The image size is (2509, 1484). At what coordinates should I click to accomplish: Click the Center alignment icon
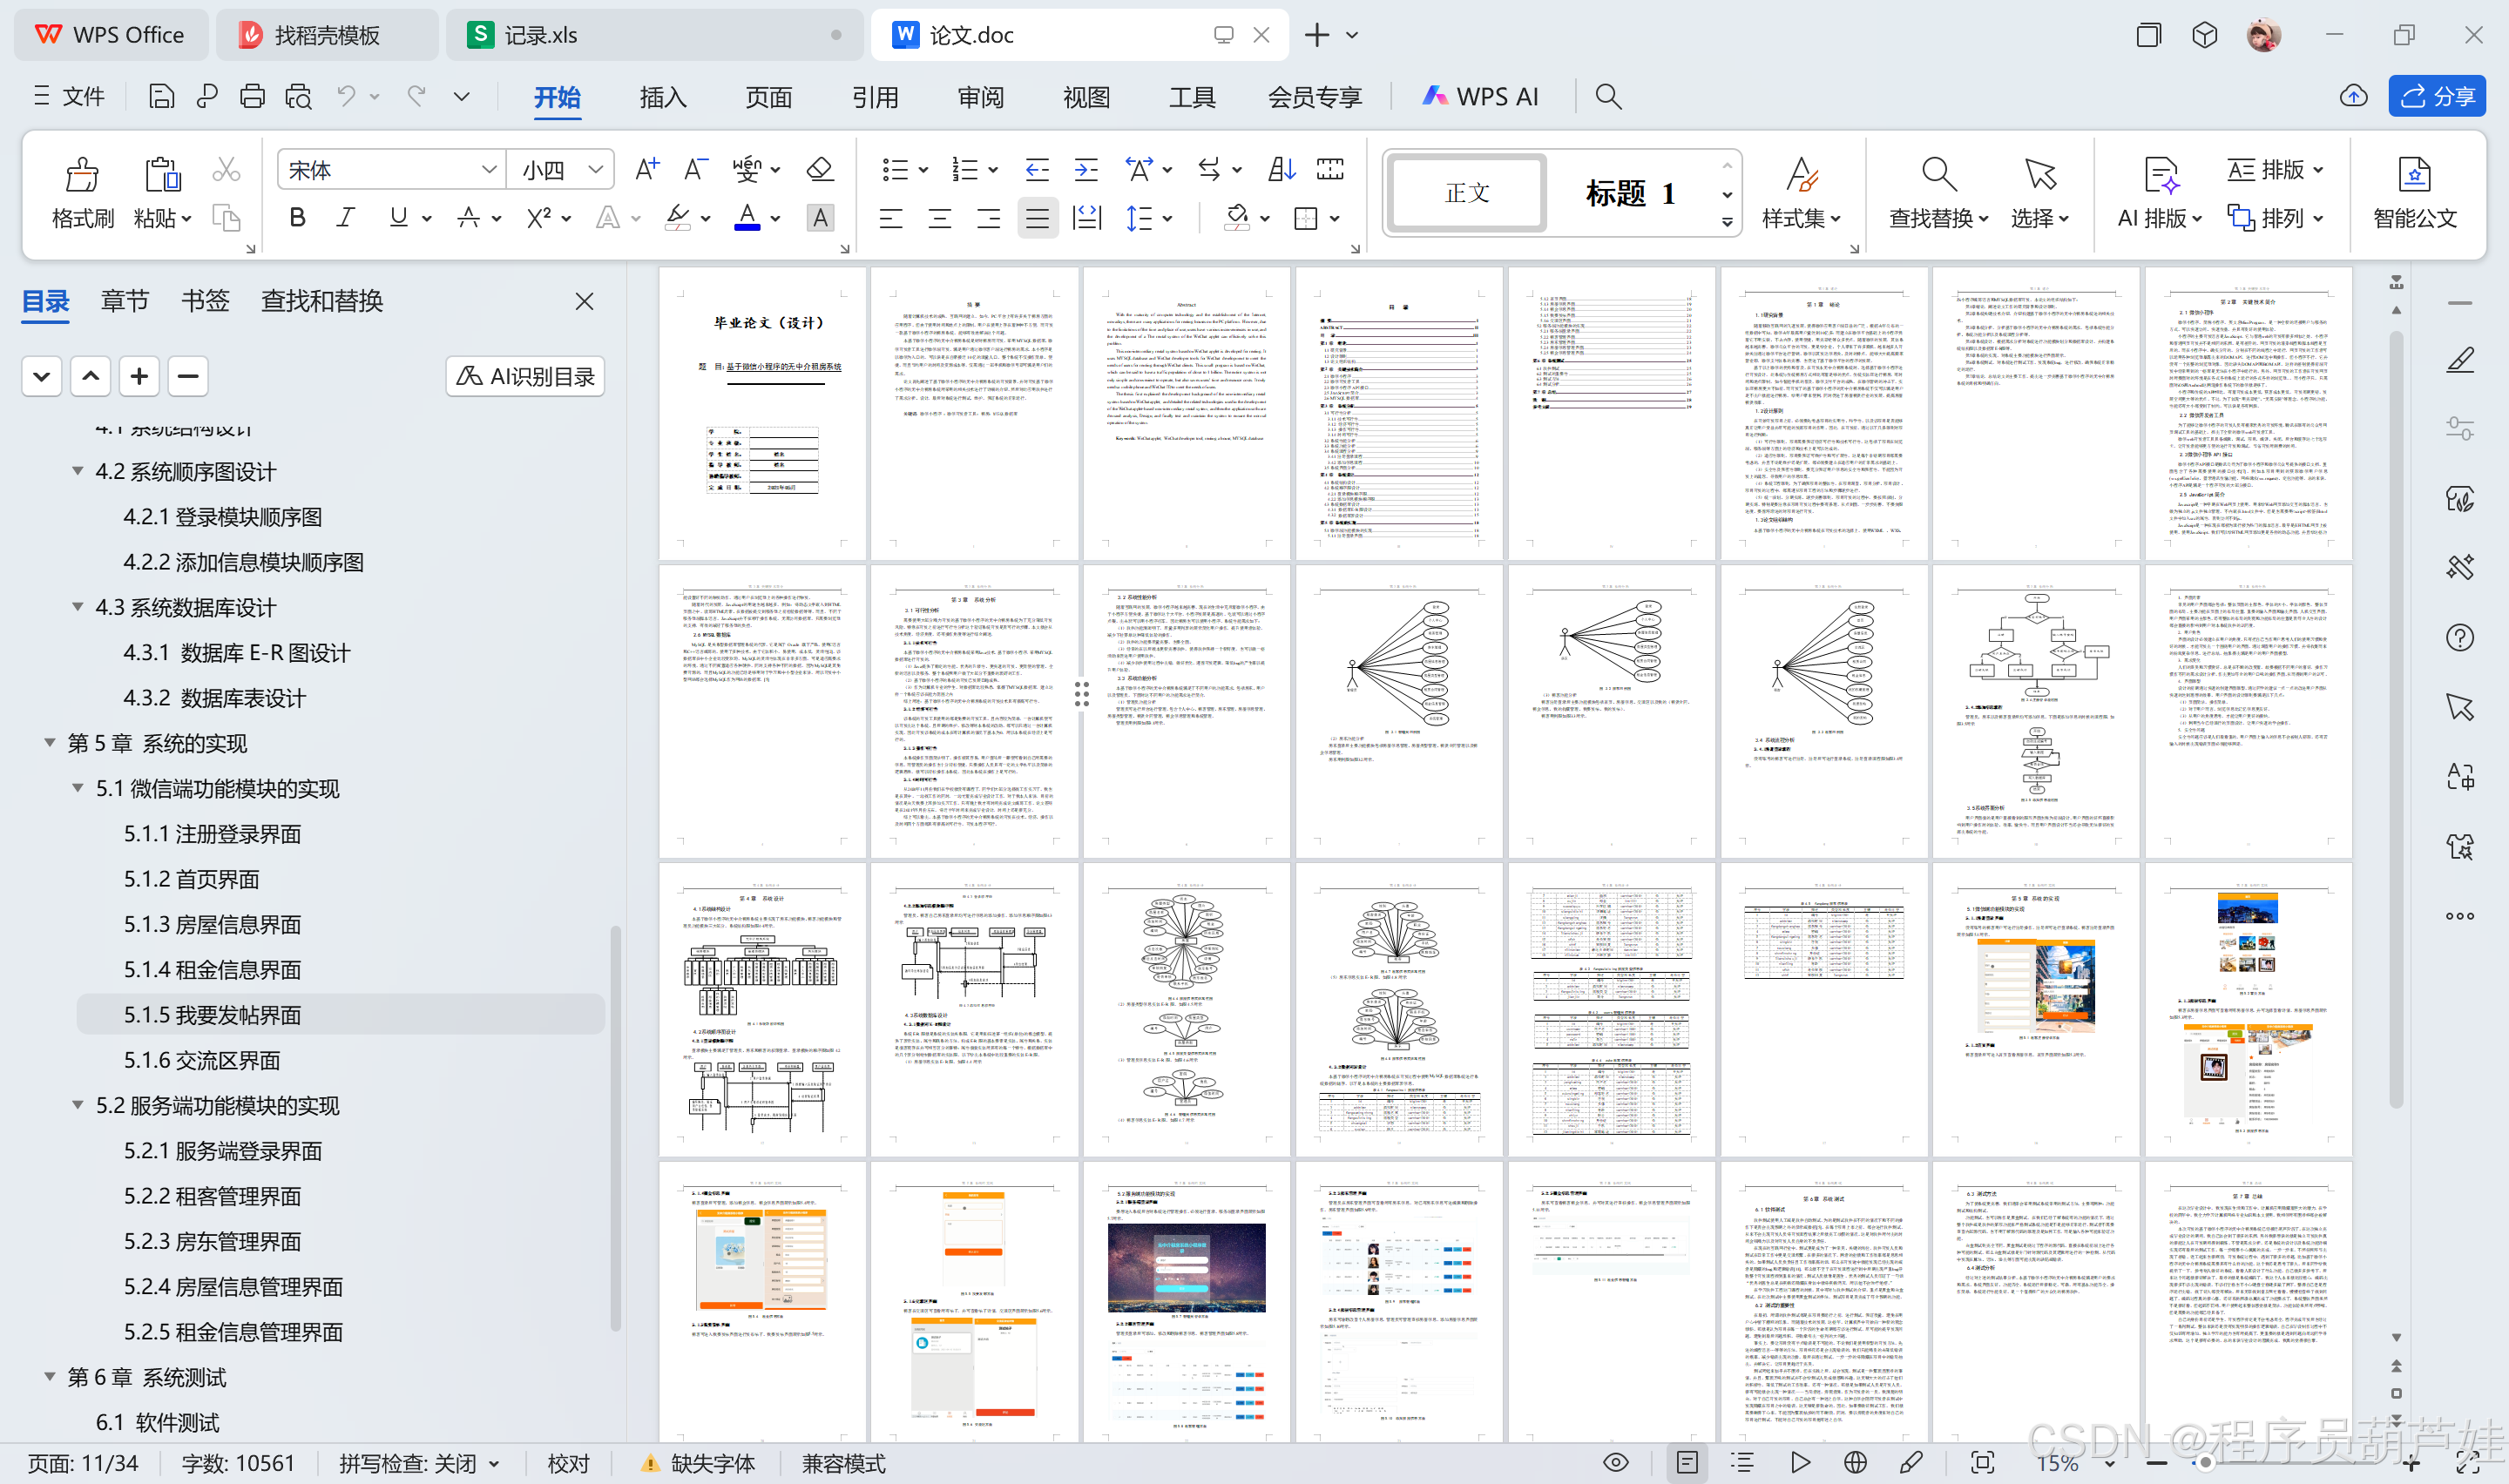940,218
